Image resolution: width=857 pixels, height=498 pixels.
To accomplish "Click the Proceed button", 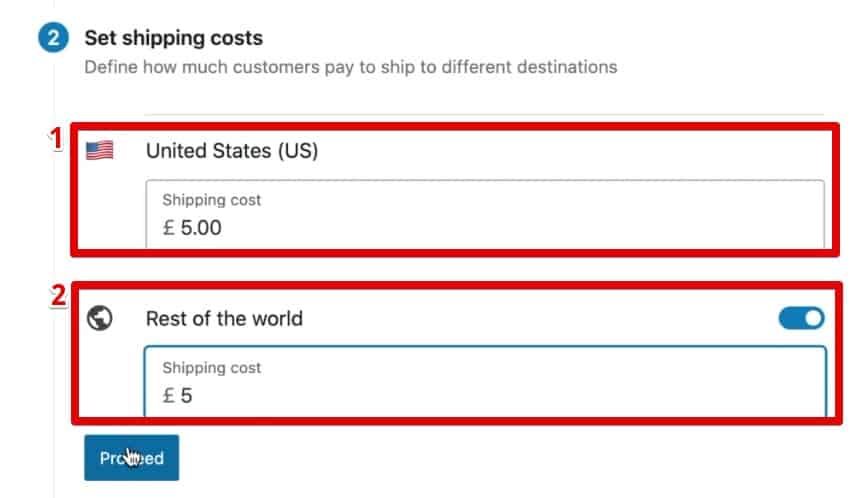I will coord(131,458).
